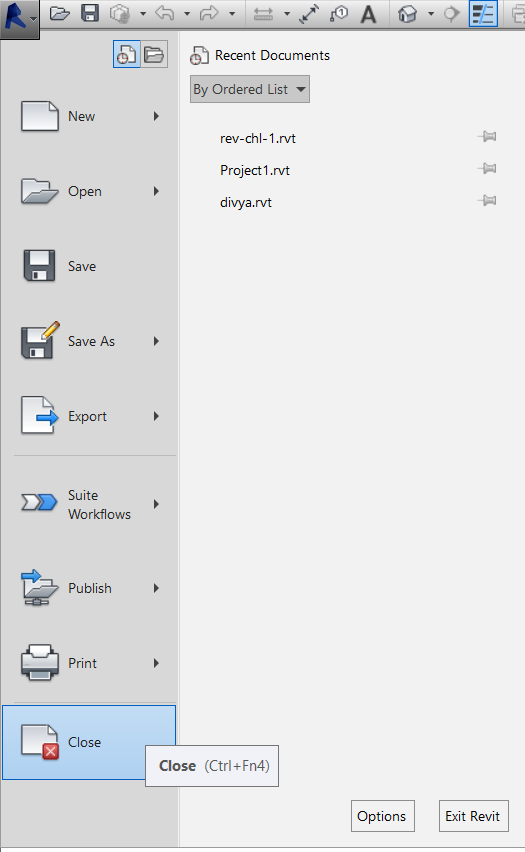Choose Save As from the application menu
This screenshot has height=852, width=525.
pos(89,341)
